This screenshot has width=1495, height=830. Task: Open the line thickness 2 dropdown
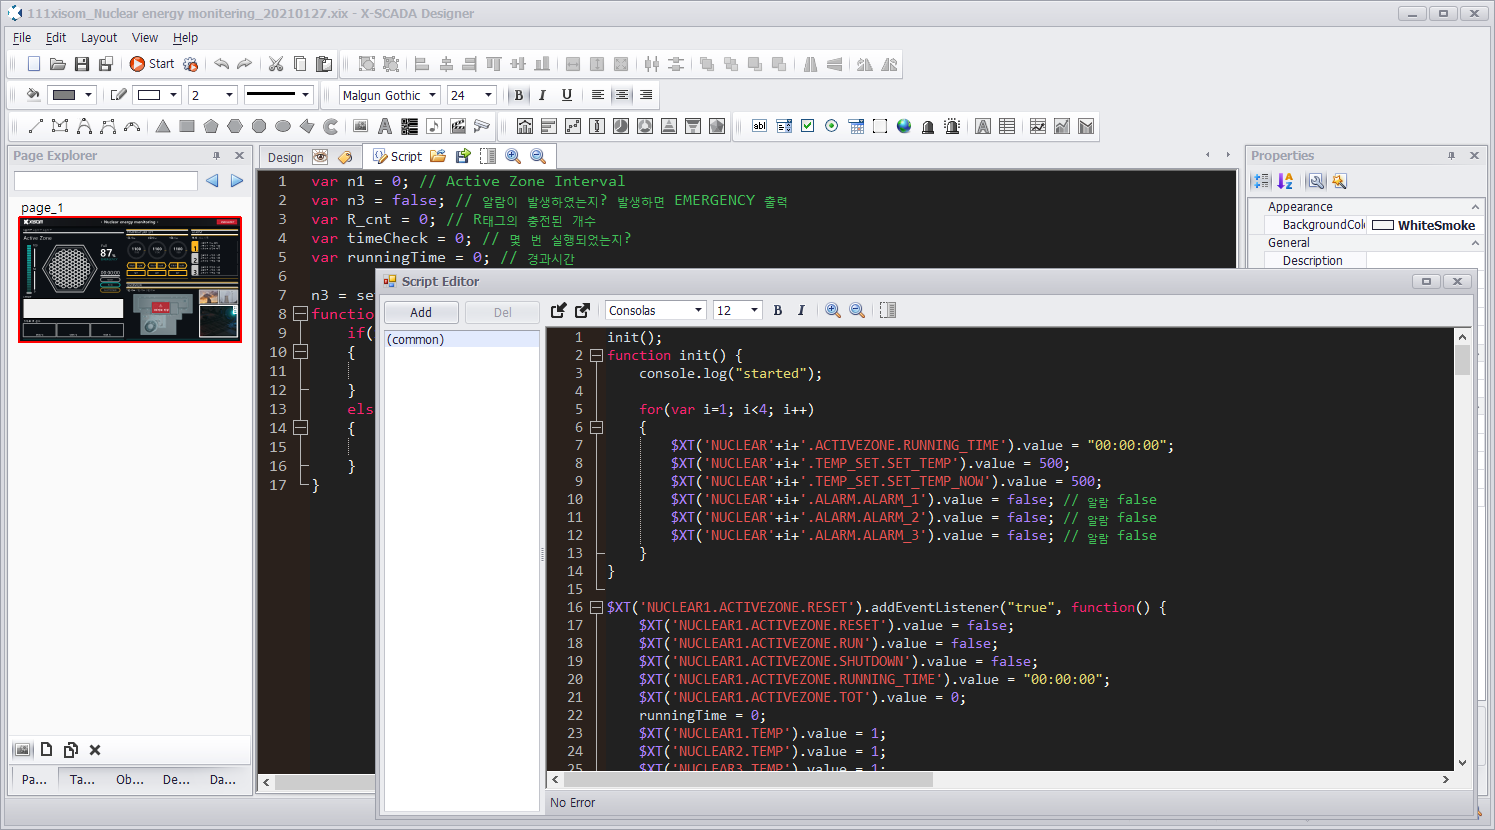click(229, 95)
